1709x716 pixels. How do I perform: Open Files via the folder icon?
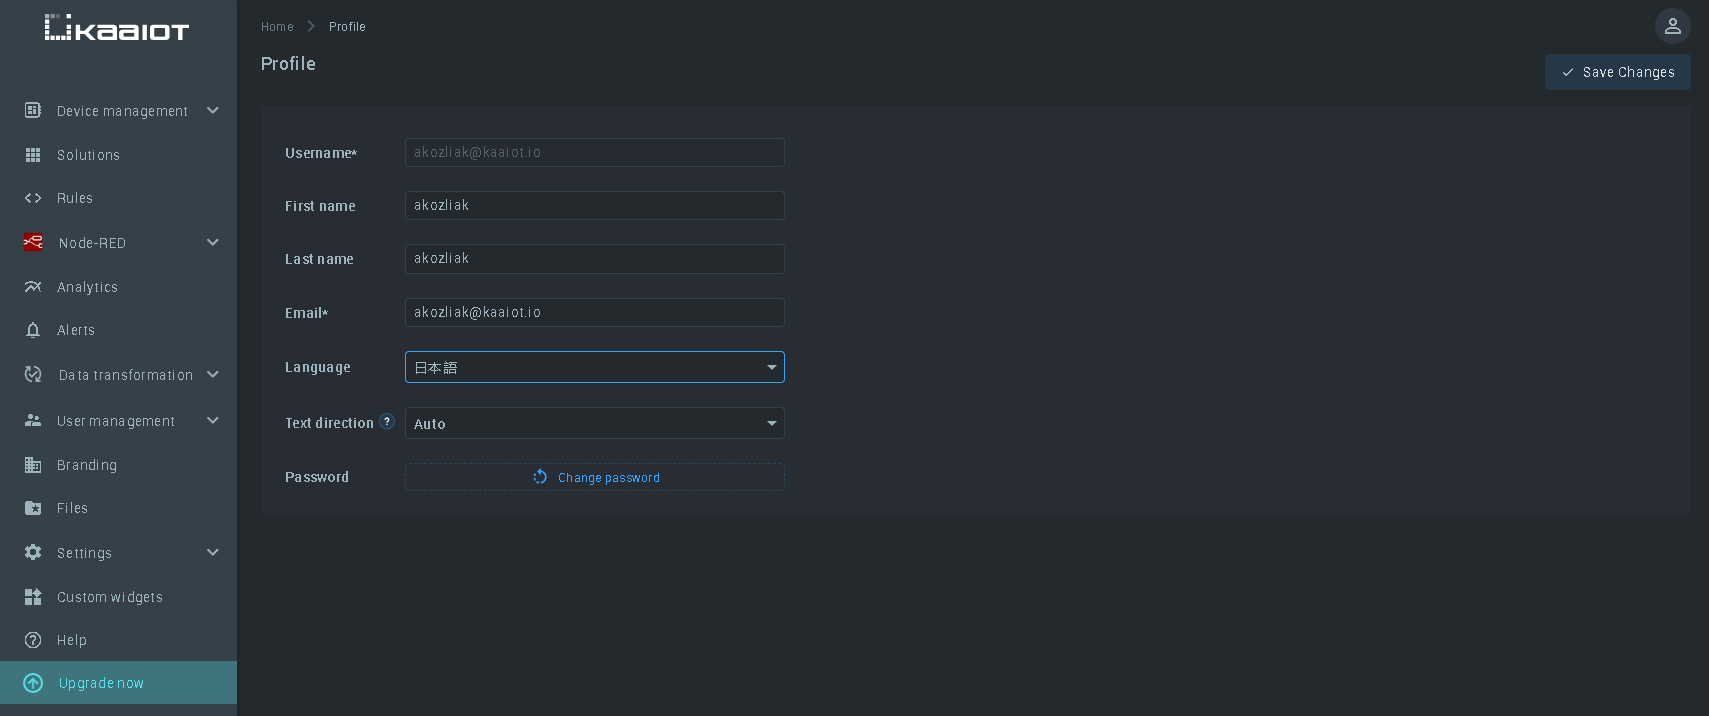(x=33, y=508)
